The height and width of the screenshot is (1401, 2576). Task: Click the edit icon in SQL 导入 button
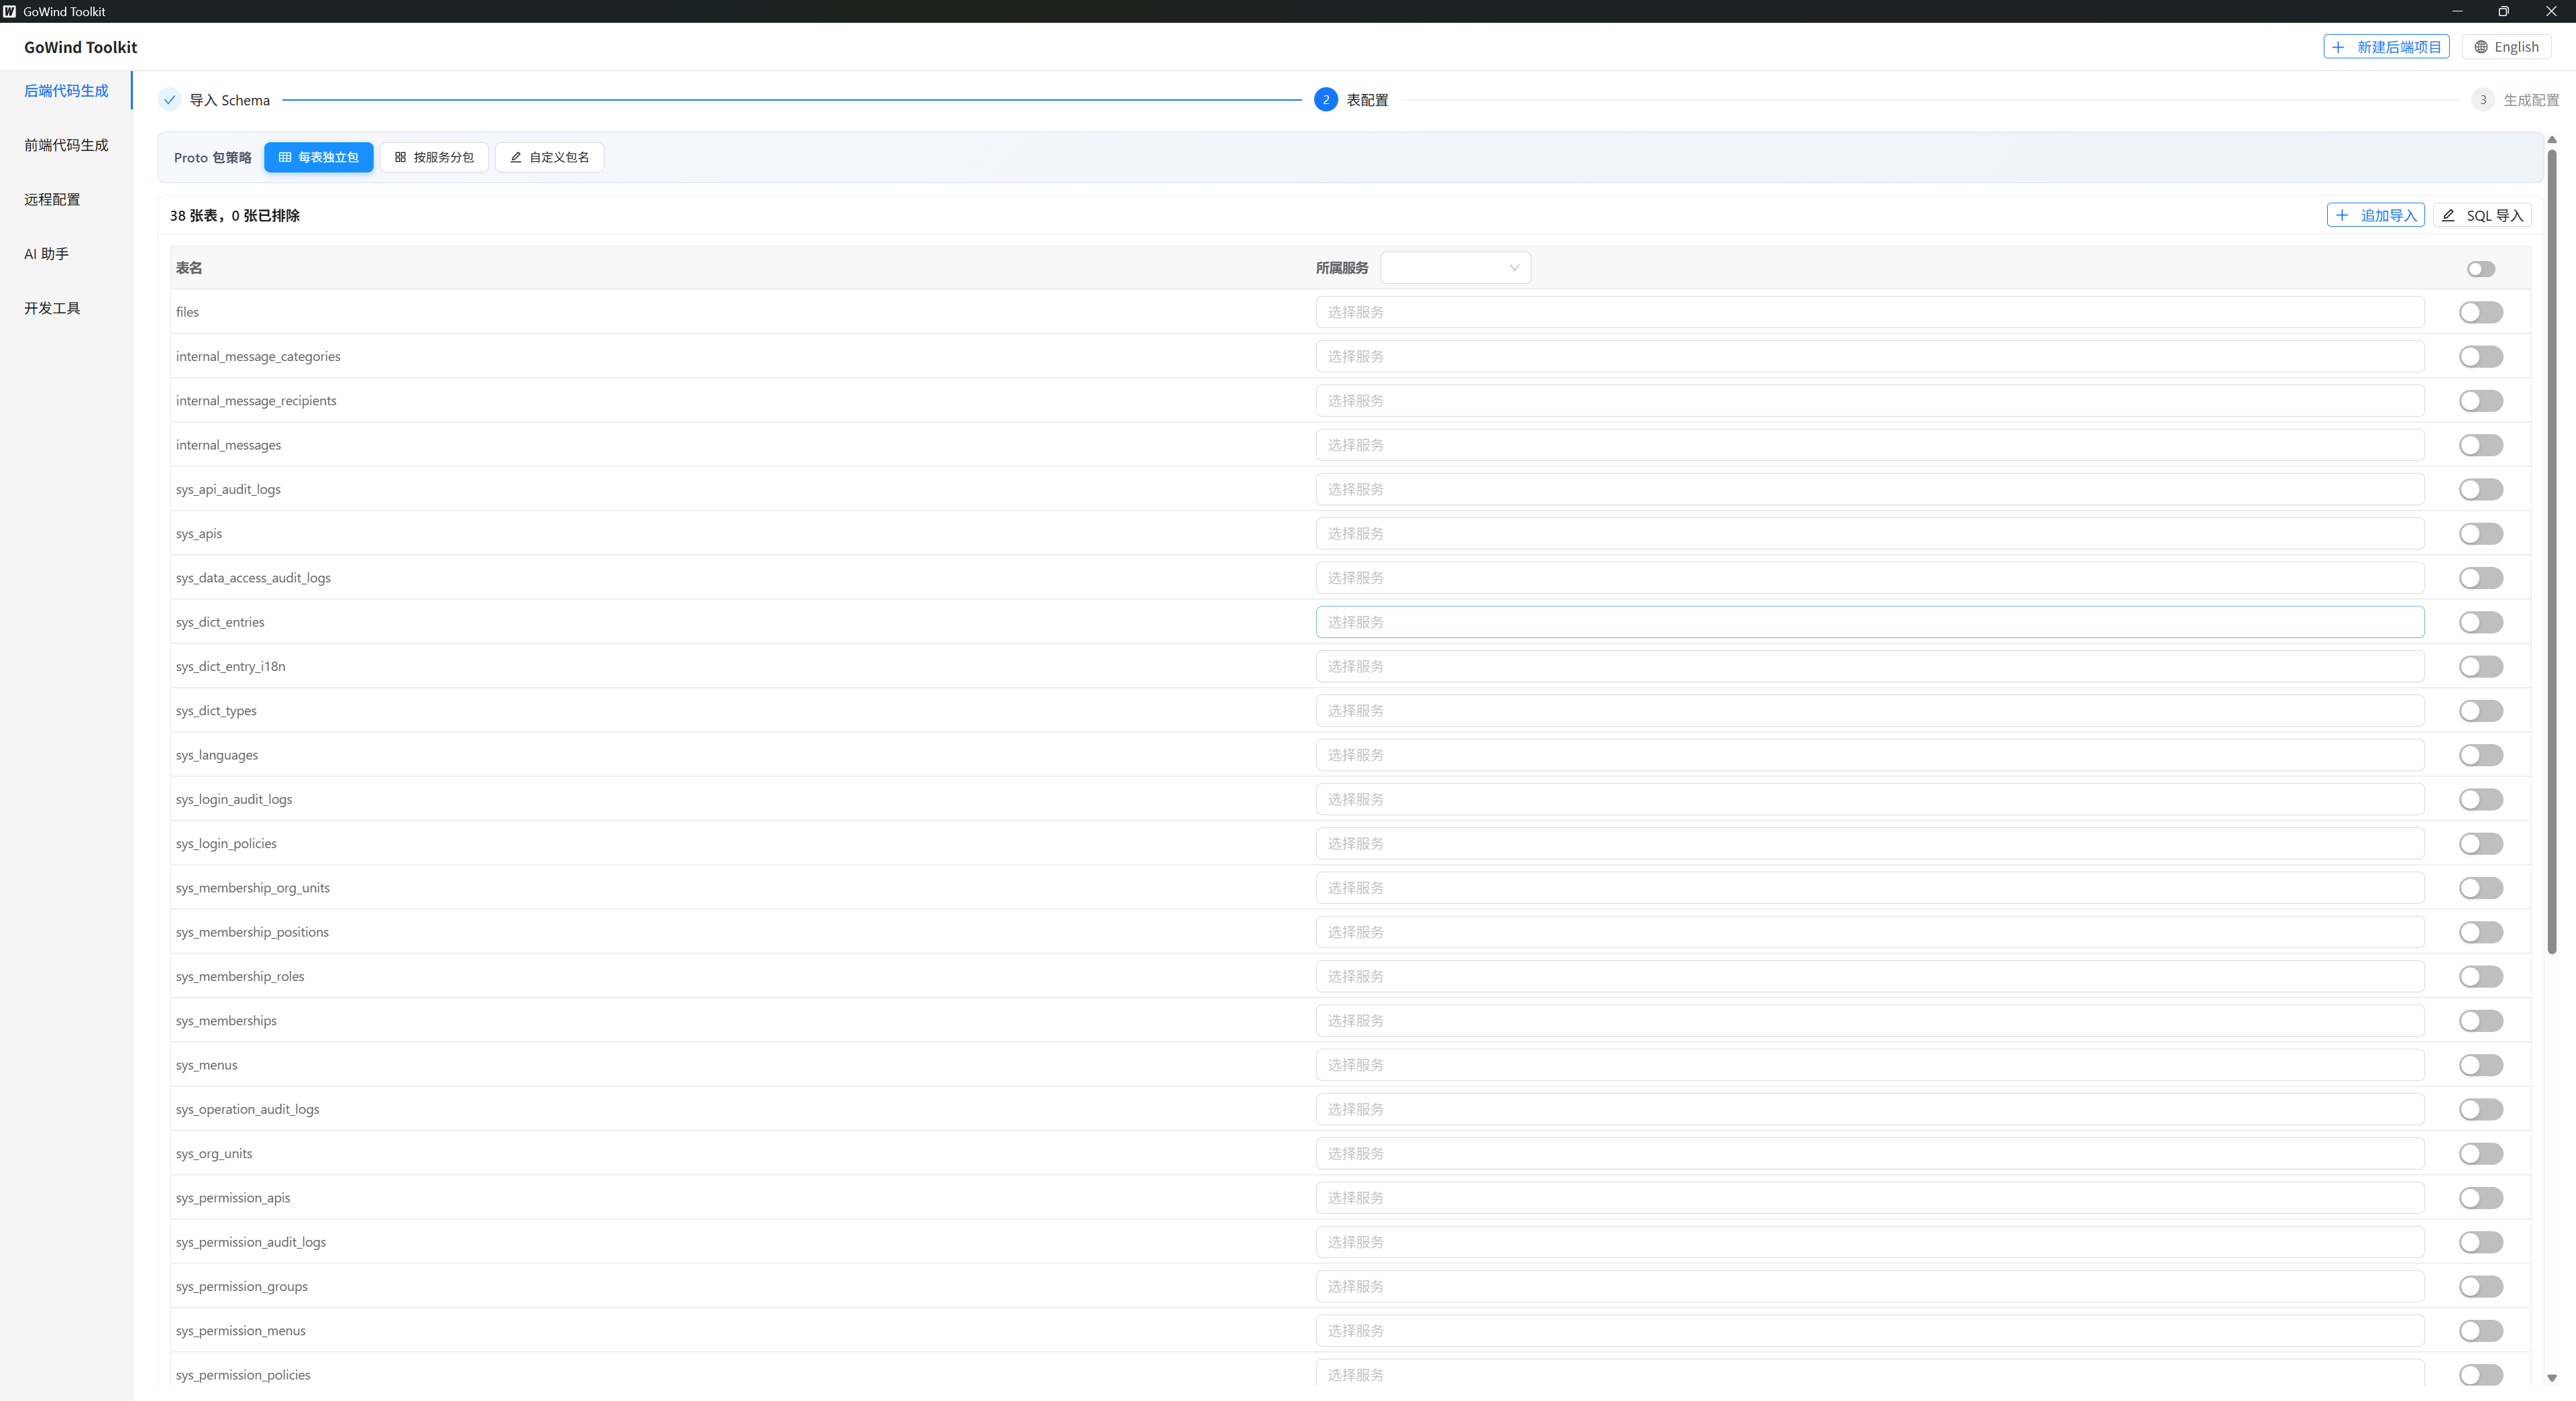tap(2448, 215)
